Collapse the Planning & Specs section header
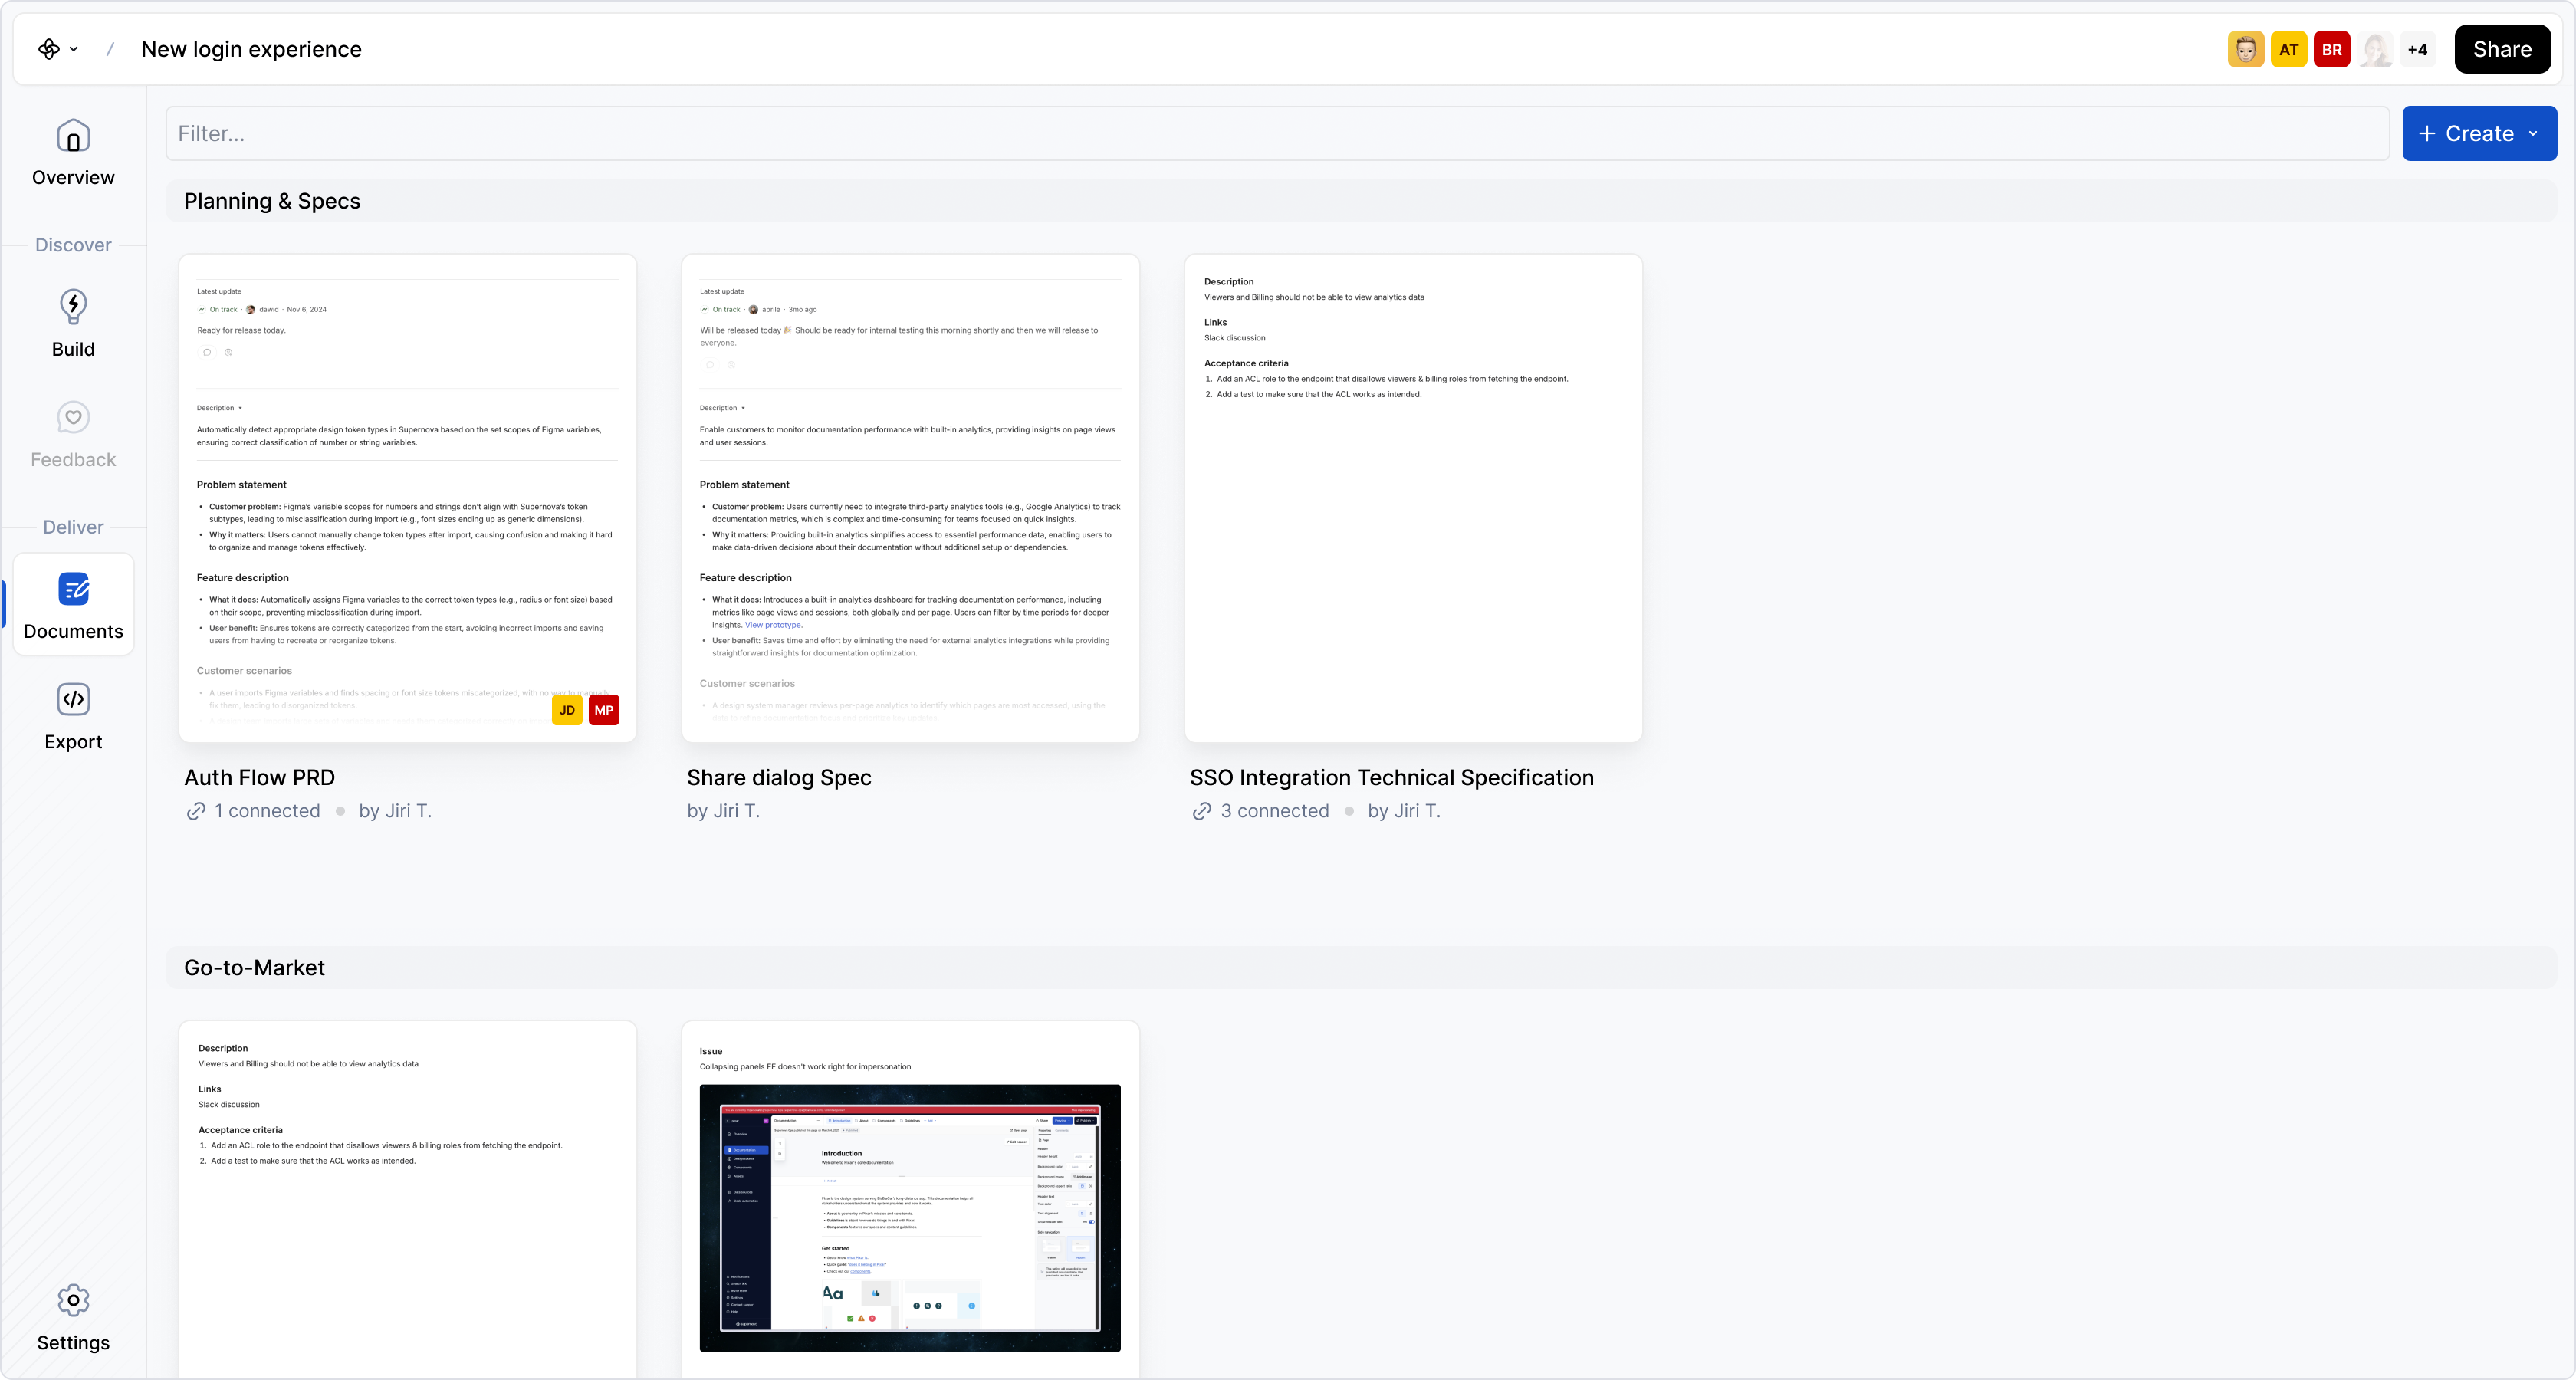Image resolution: width=2576 pixels, height=1380 pixels. point(272,200)
